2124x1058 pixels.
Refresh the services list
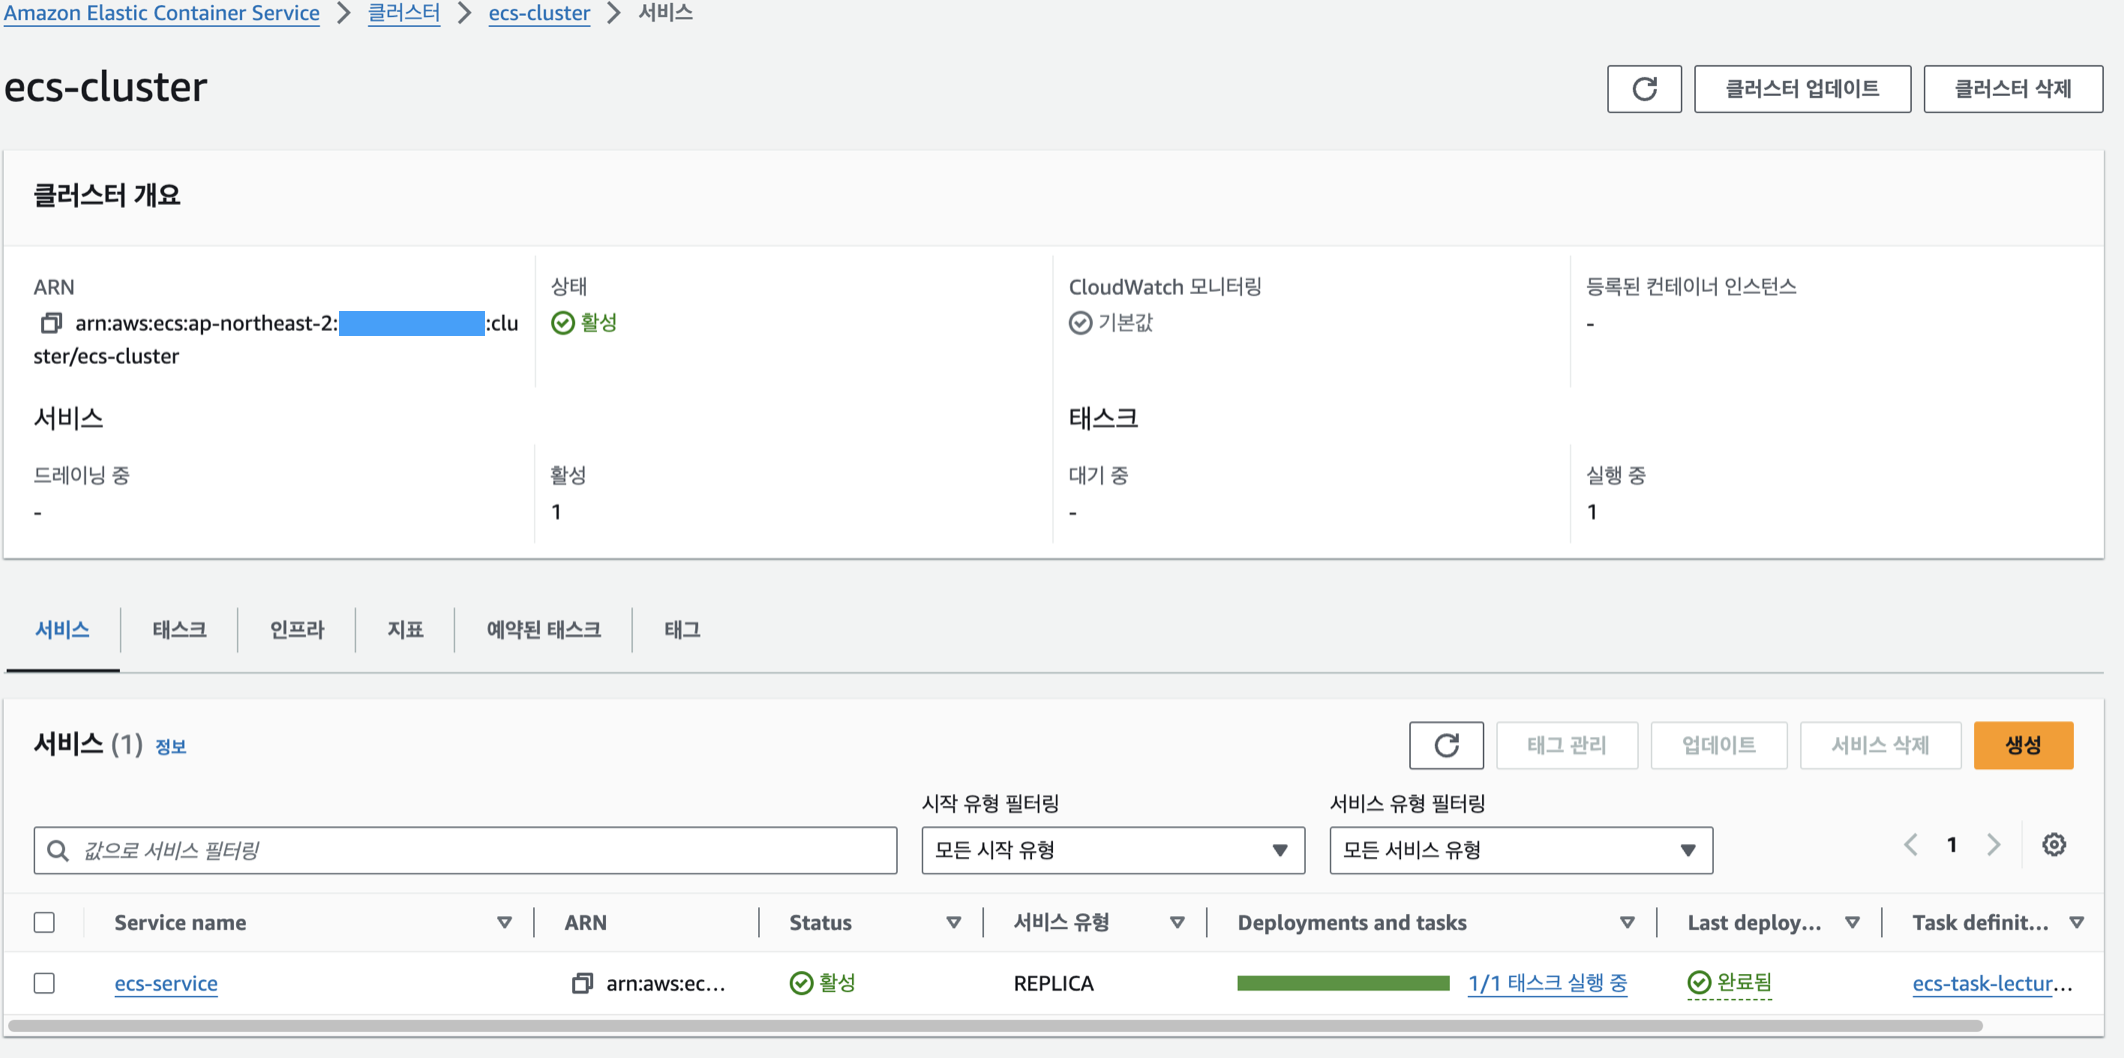pyautogui.click(x=1446, y=745)
